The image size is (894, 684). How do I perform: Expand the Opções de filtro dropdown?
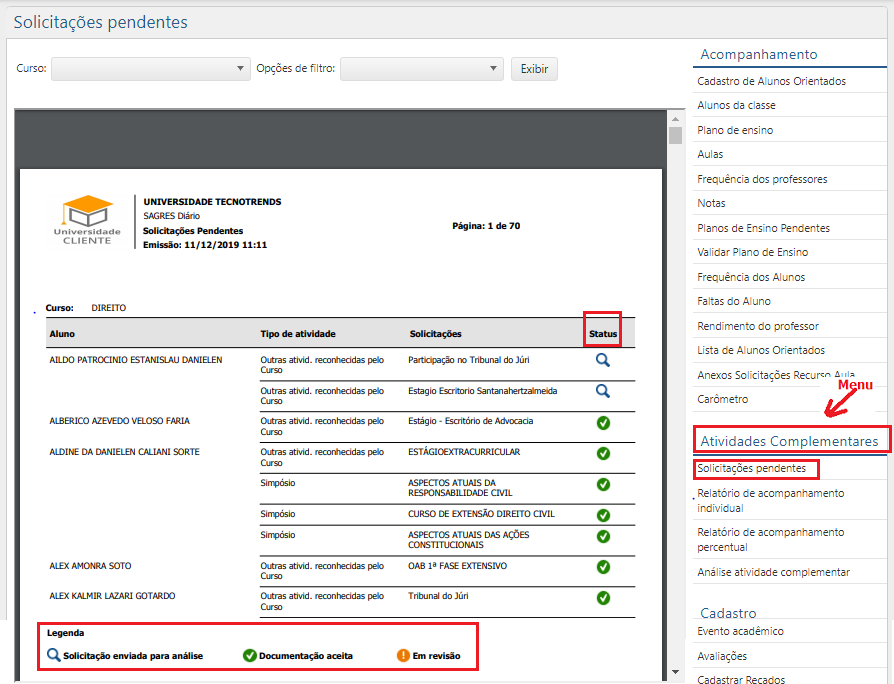421,68
